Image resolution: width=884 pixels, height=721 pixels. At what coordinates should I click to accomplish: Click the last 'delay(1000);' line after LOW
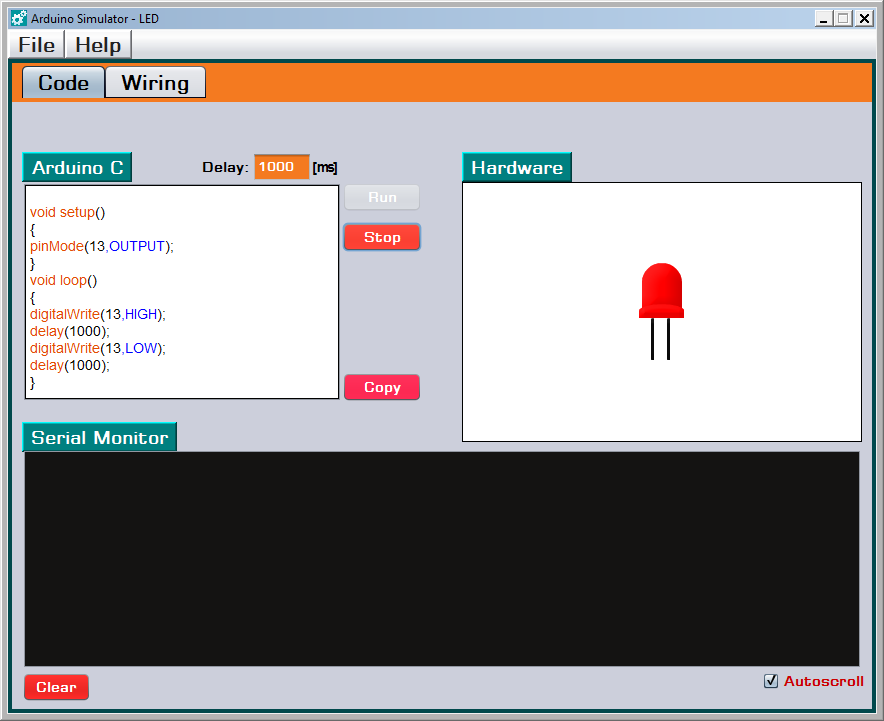coord(70,365)
